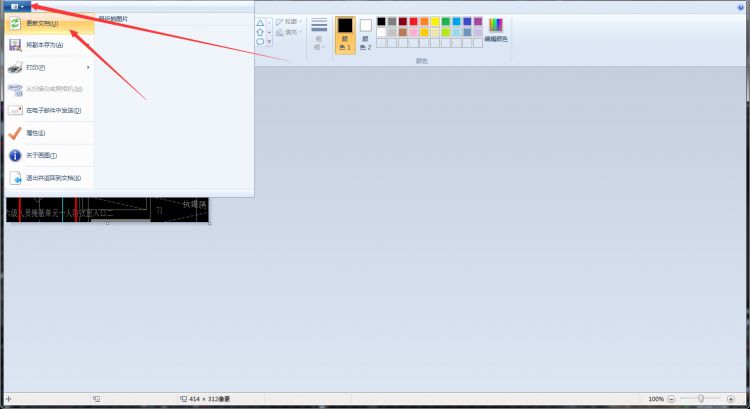Pick the black color swatch
Screen dimensions: 750x409
[381, 22]
